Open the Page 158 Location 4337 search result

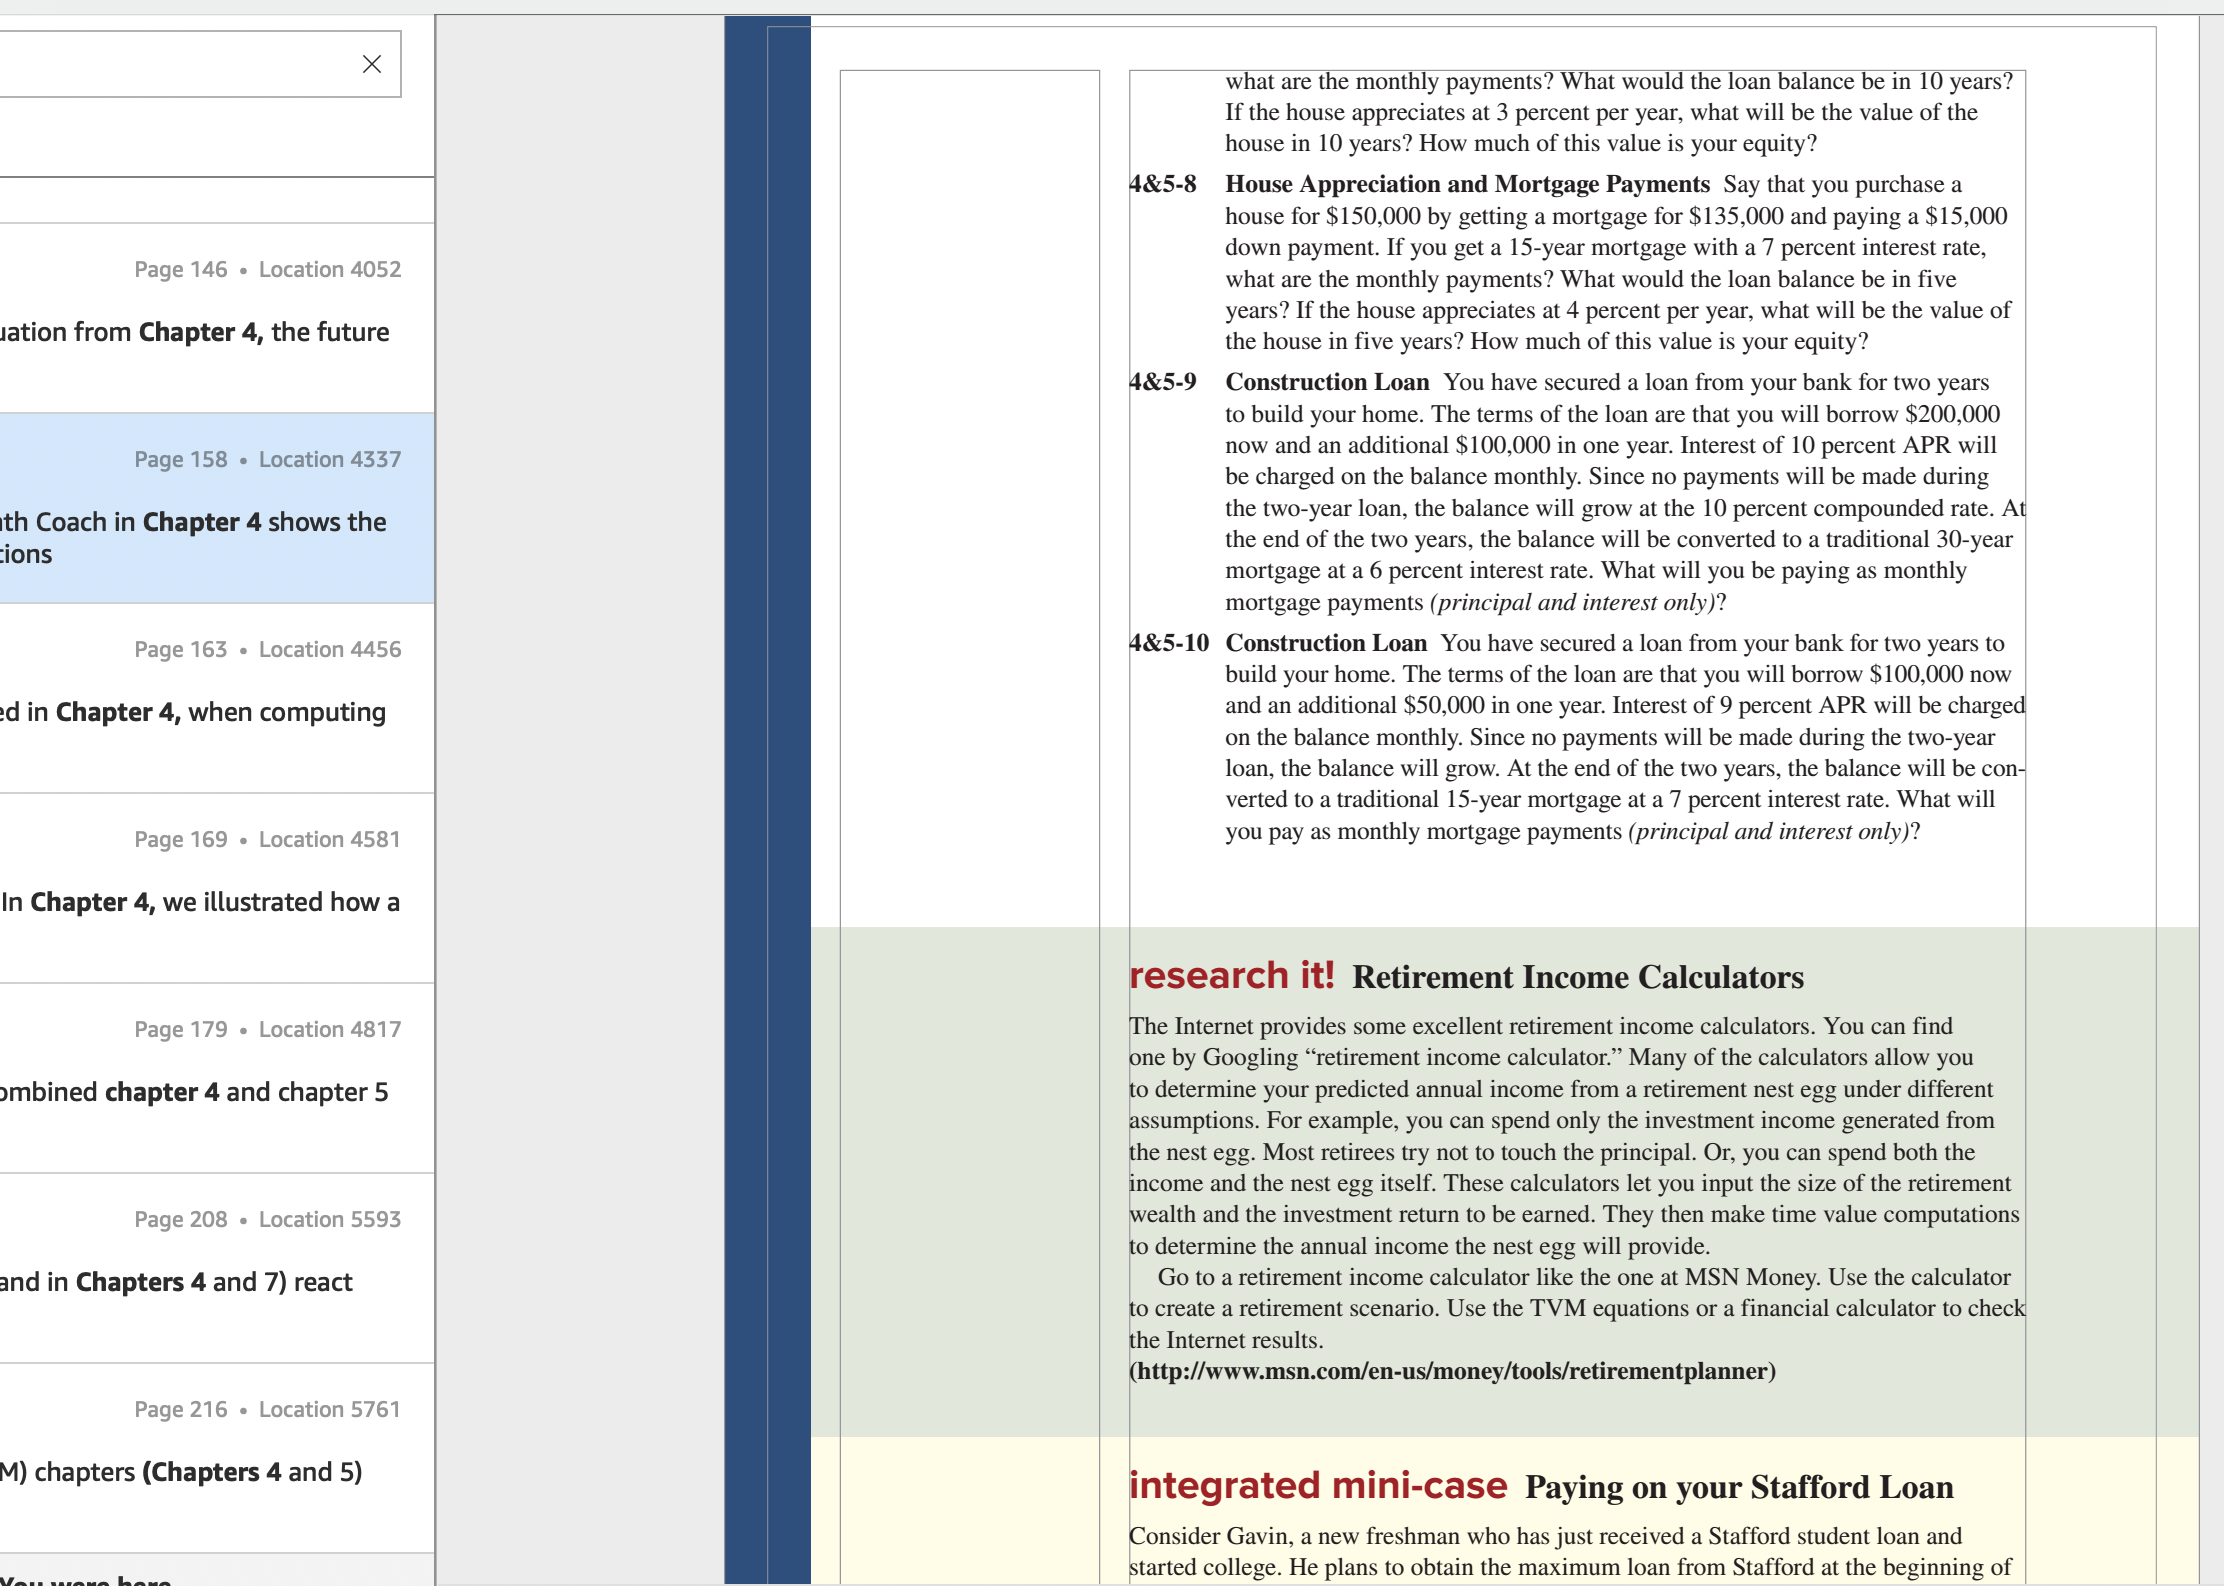pos(217,508)
